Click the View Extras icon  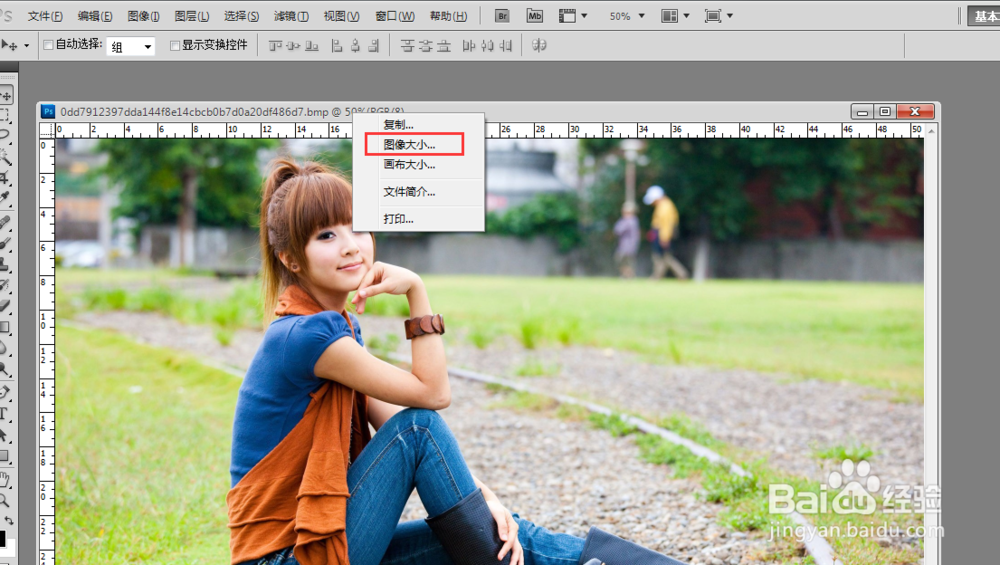click(567, 16)
